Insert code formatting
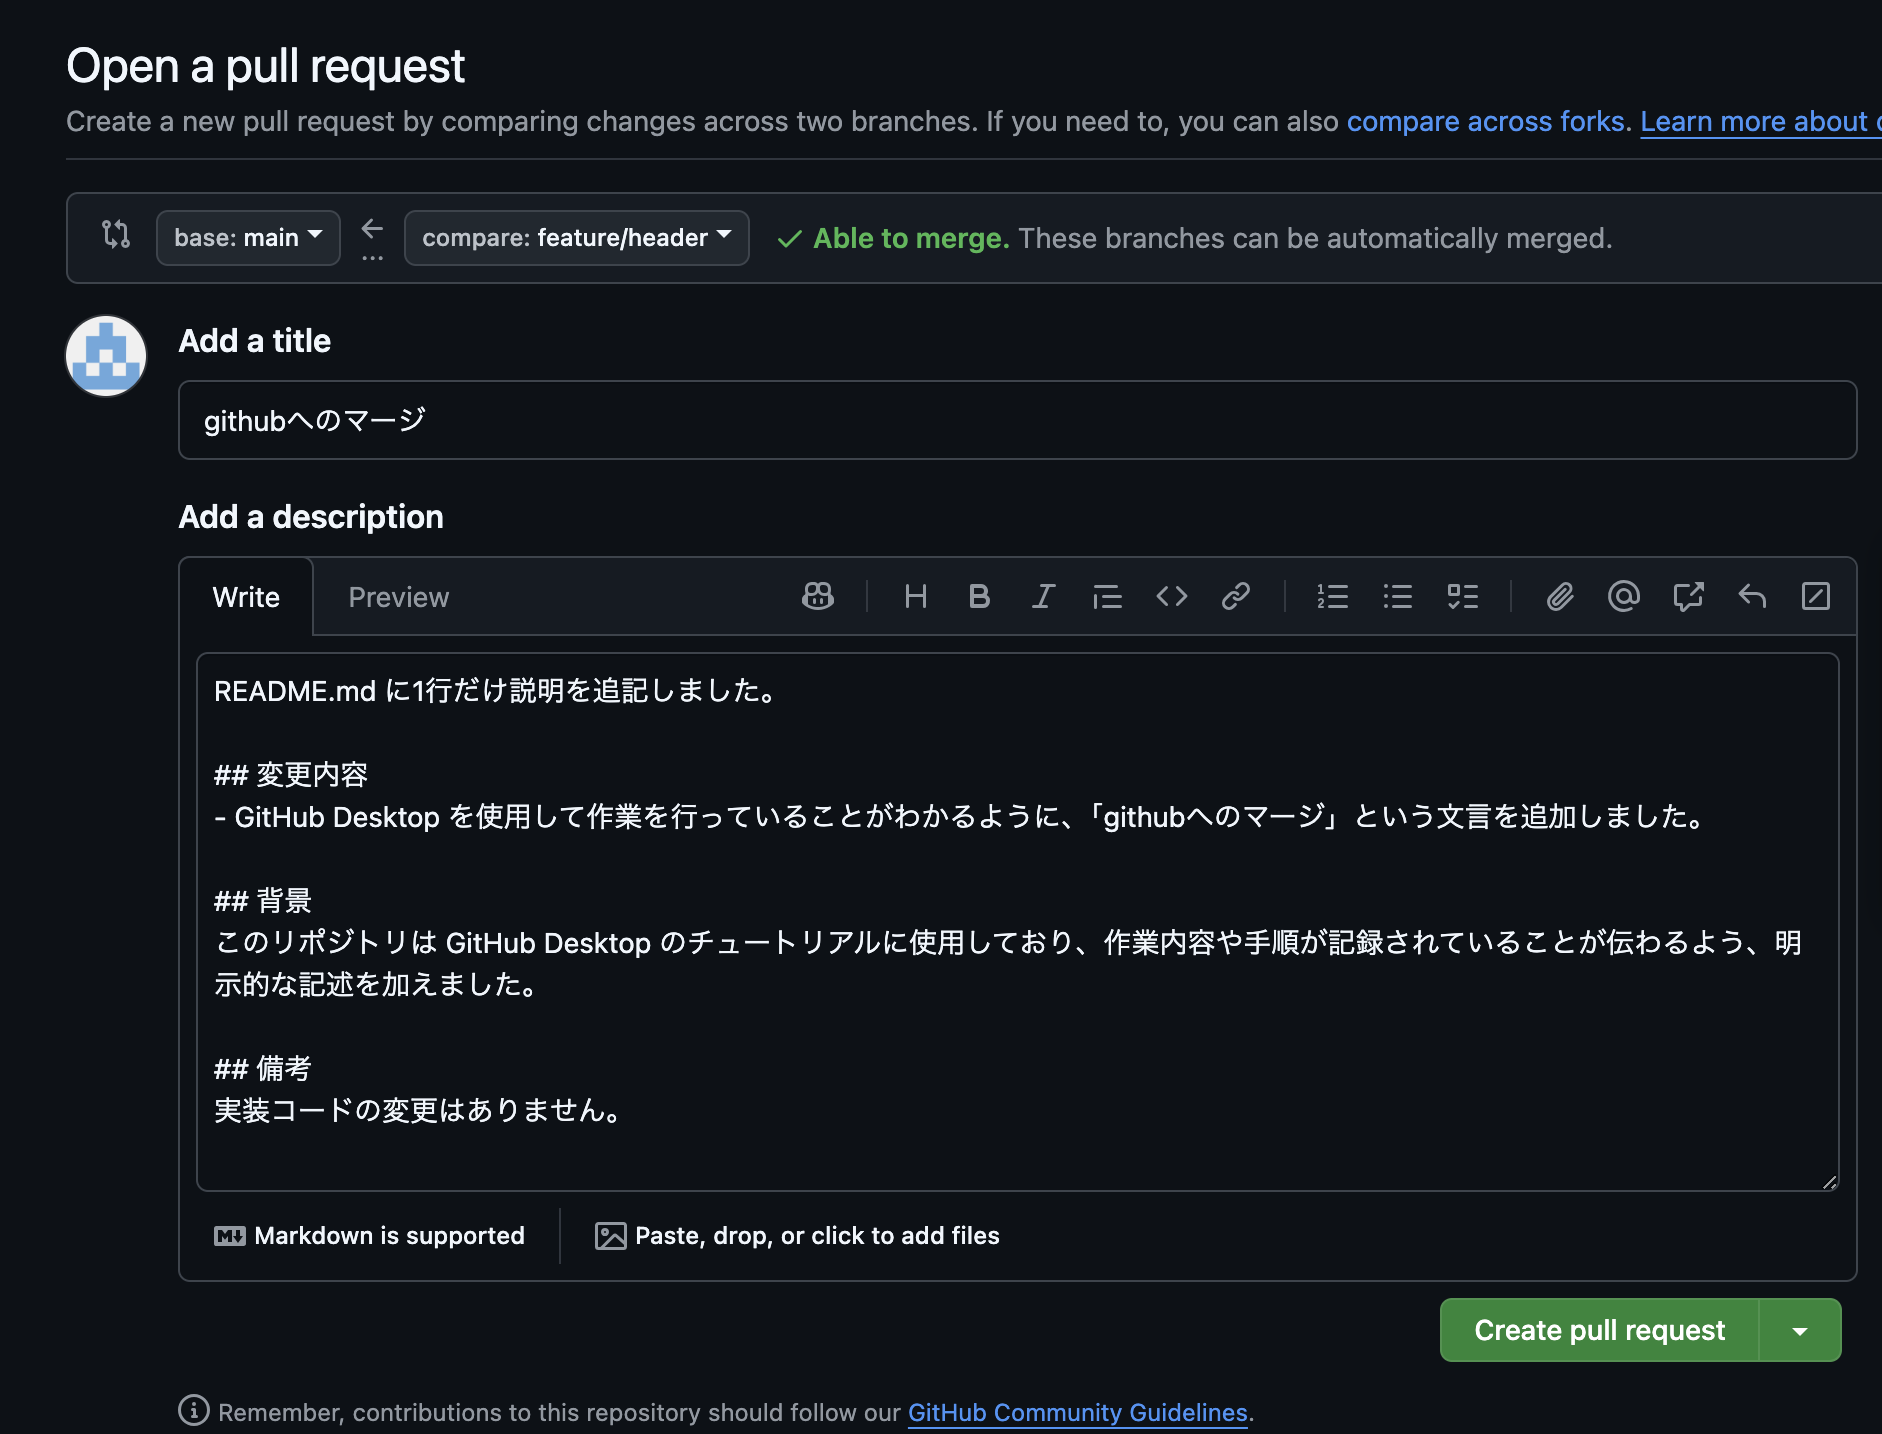 [x=1171, y=597]
